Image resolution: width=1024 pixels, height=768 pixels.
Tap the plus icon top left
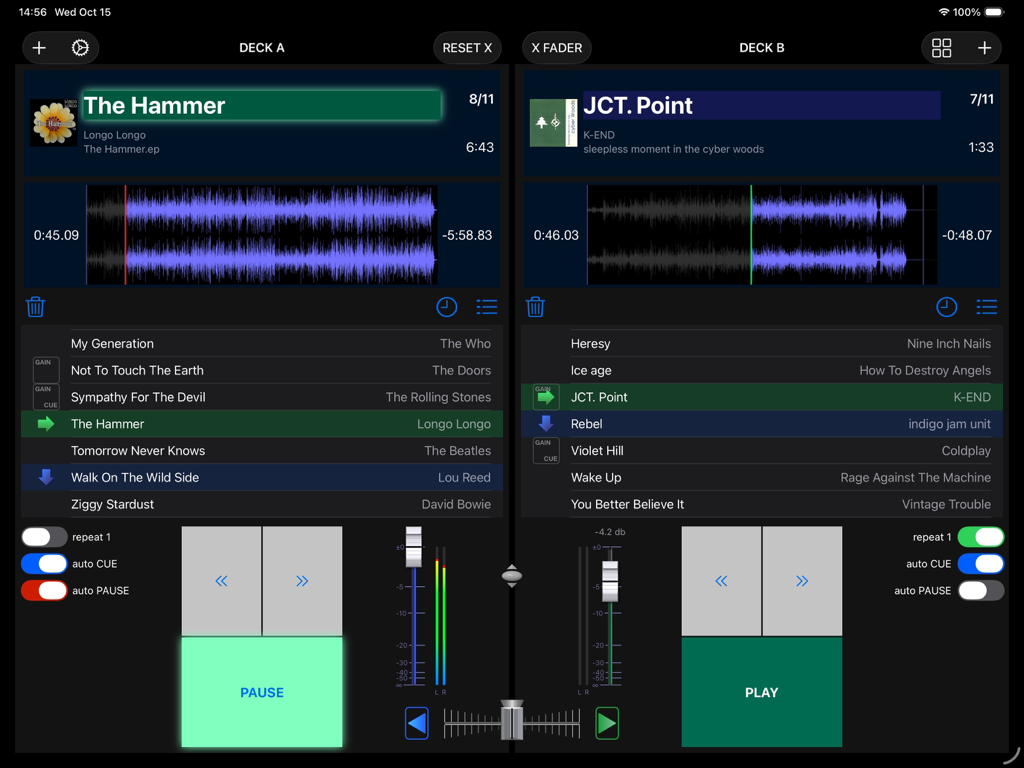[x=39, y=47]
